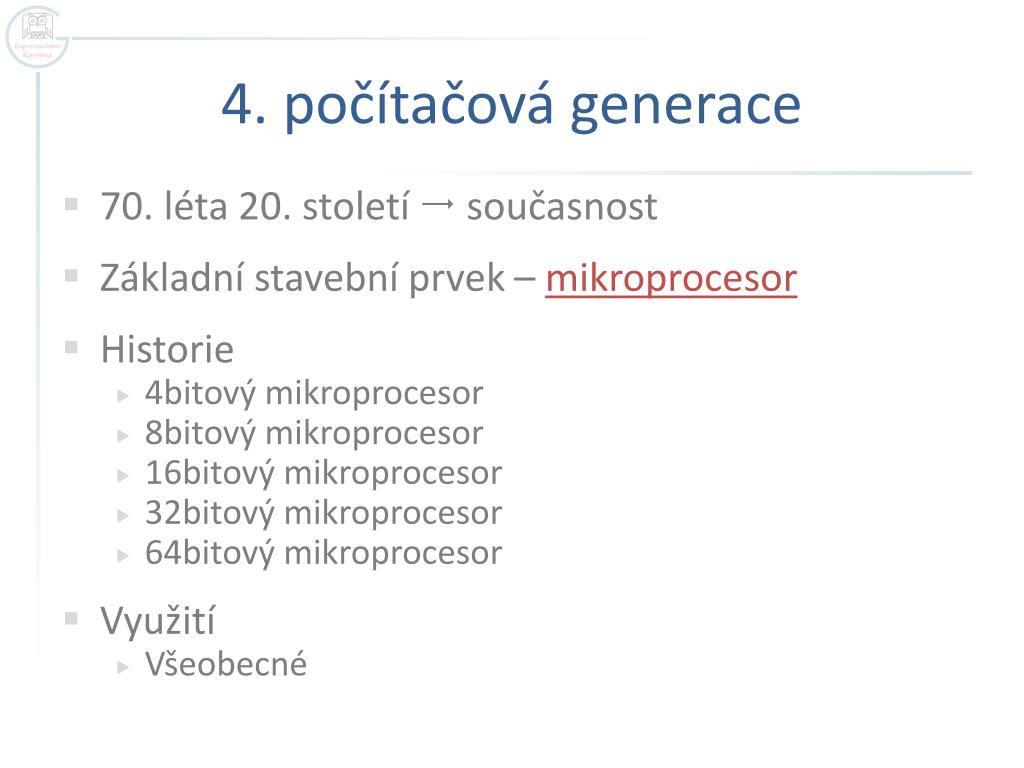Click the Gymnázium Karviná owl logo
Viewport: 1024px width, 768px height.
click(37, 37)
